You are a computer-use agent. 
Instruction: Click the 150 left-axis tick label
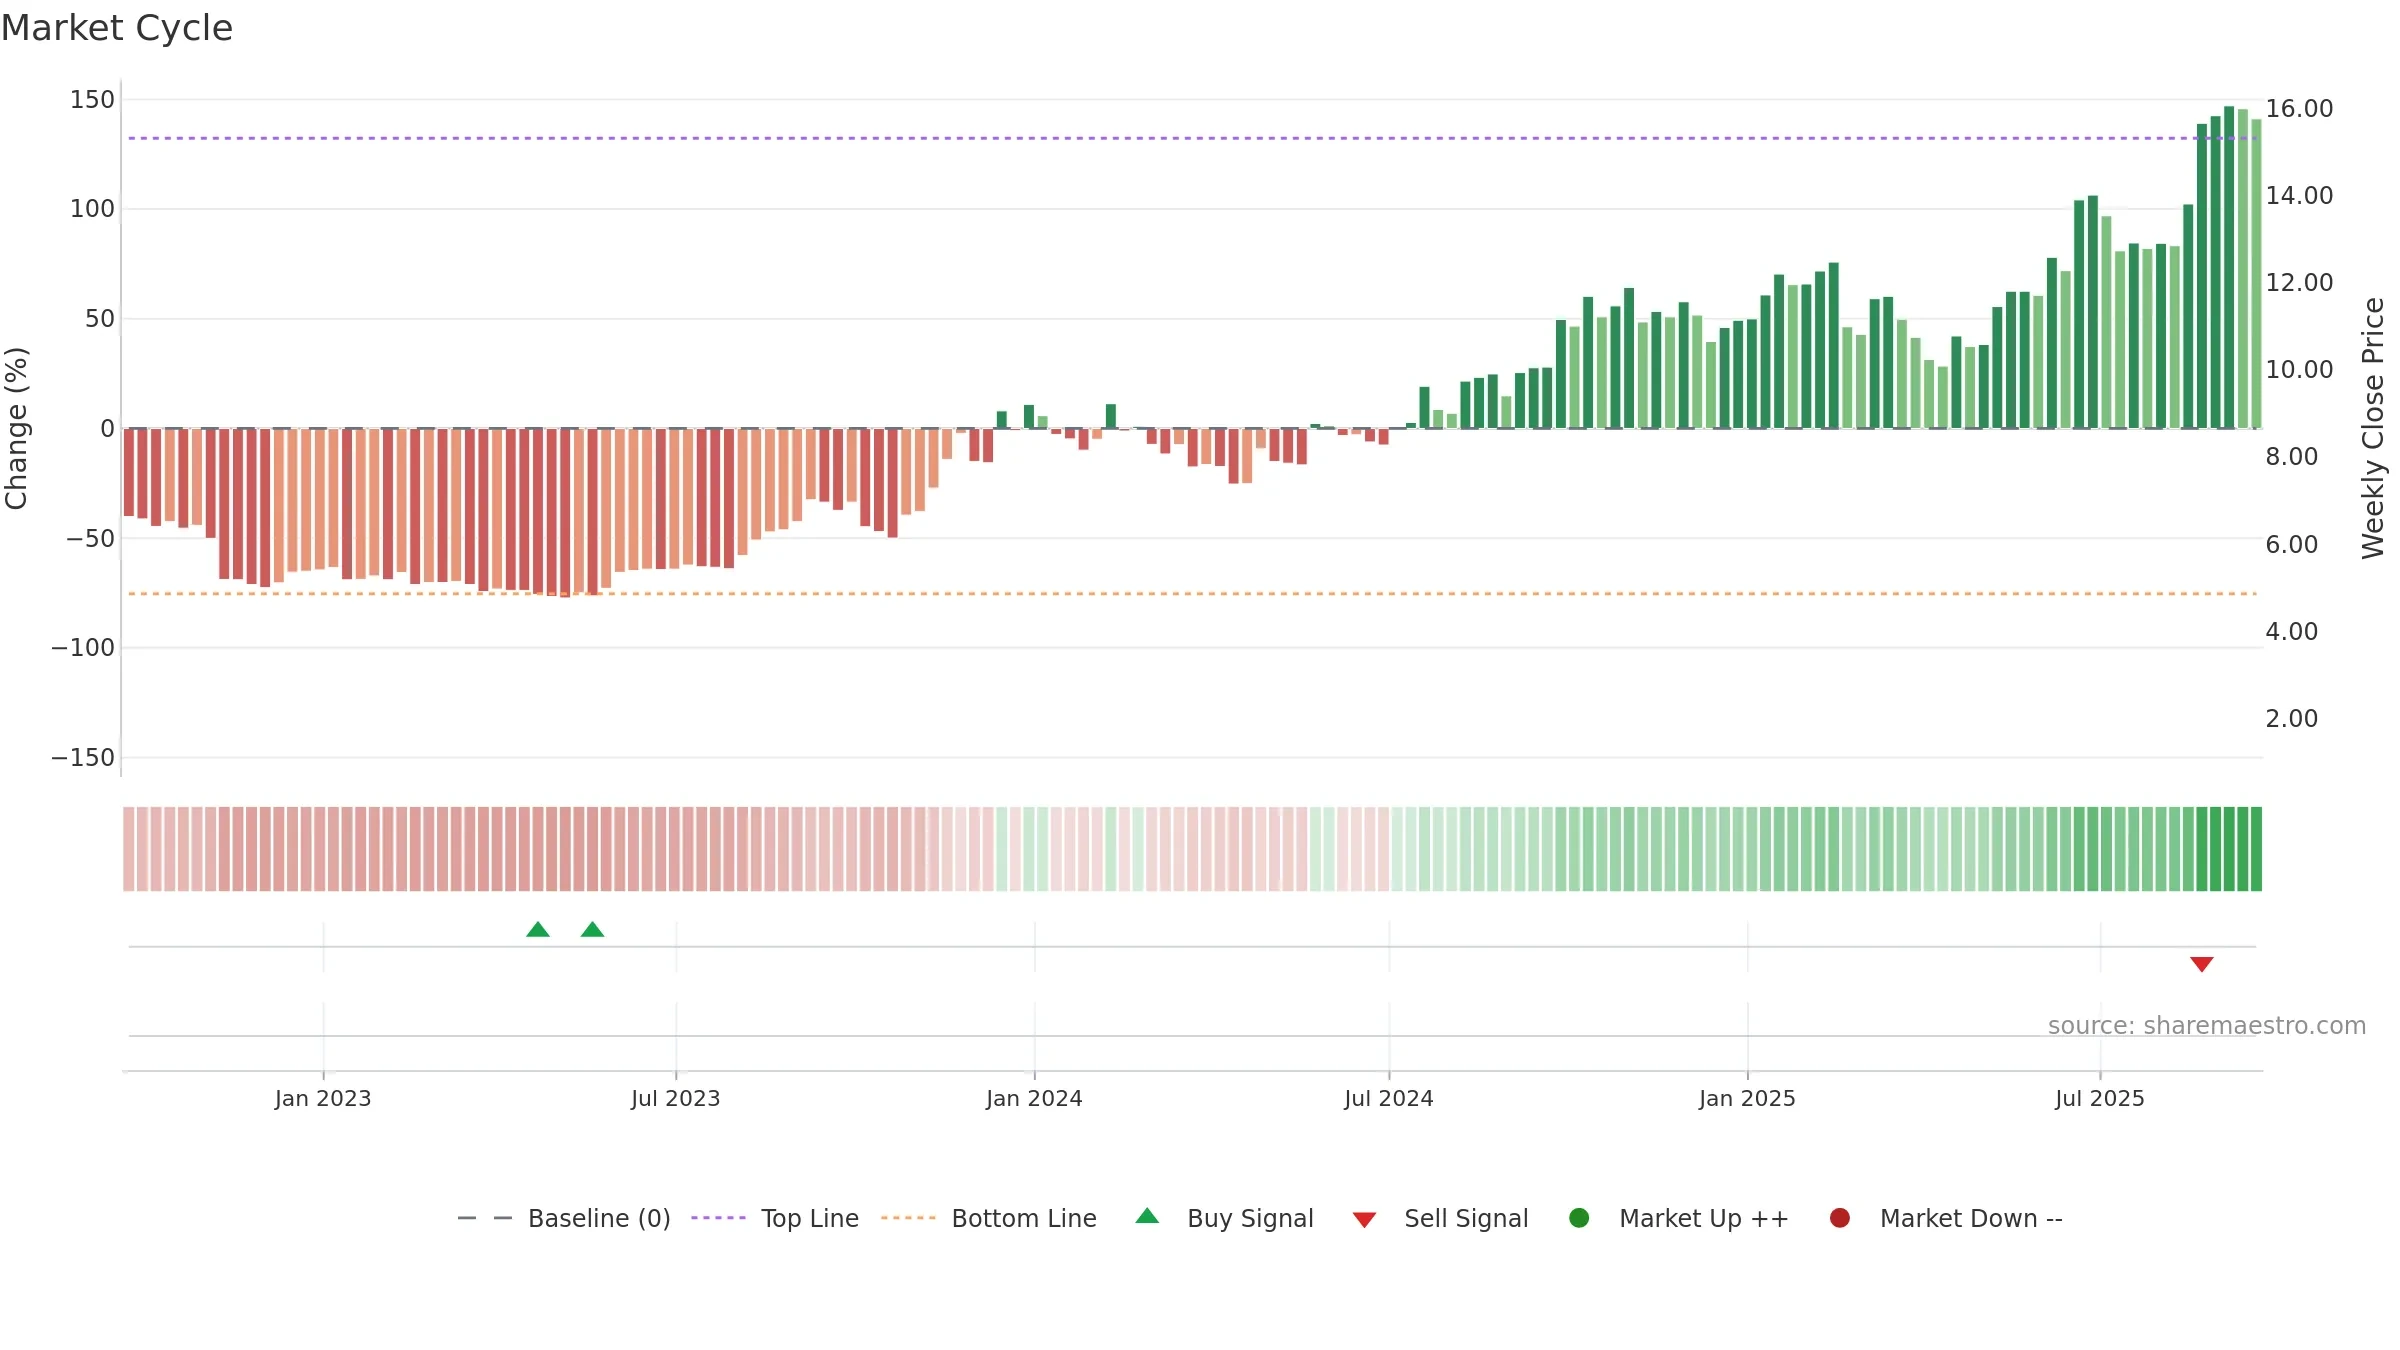92,100
